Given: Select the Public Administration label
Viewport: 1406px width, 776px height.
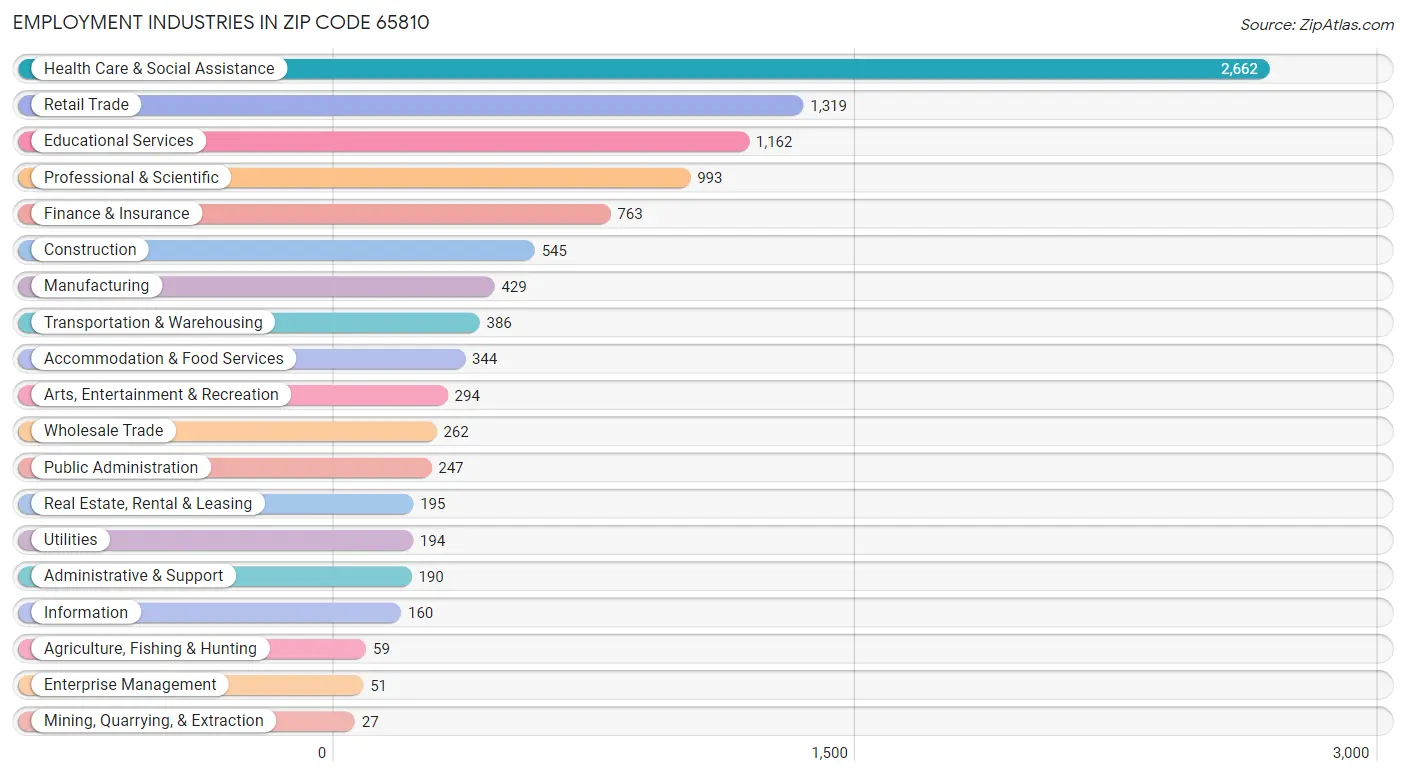Looking at the screenshot, I should pos(121,468).
